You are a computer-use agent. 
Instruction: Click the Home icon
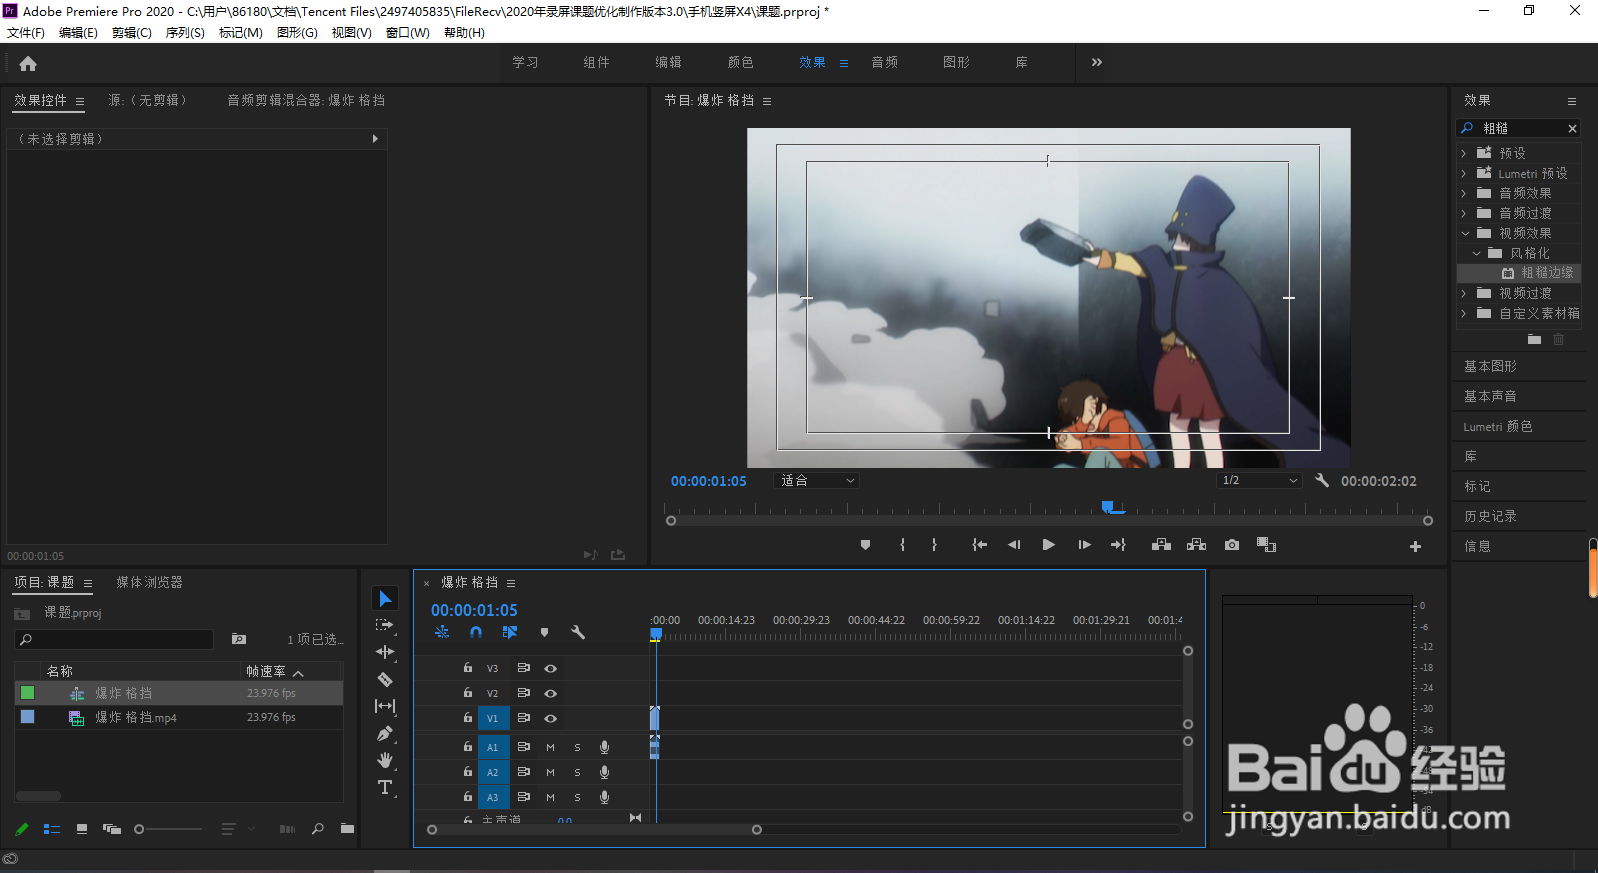[28, 63]
